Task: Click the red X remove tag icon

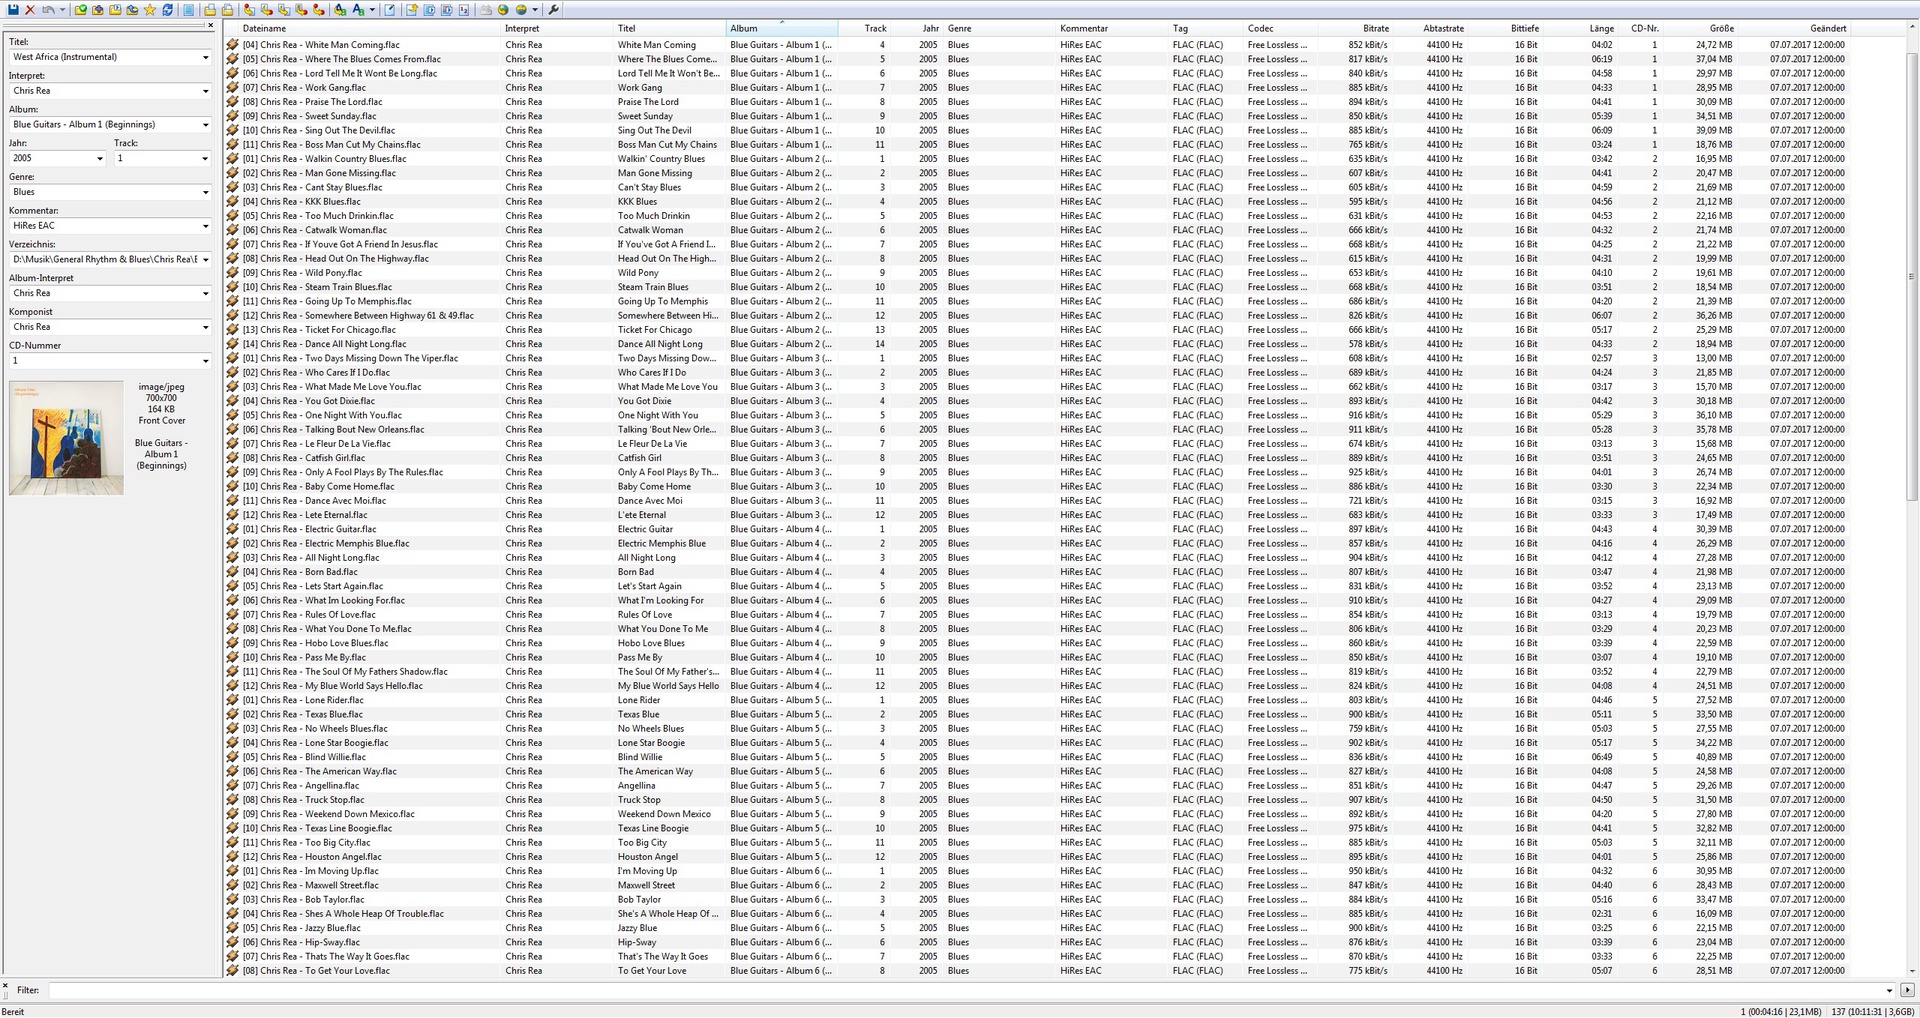Action: tap(30, 10)
